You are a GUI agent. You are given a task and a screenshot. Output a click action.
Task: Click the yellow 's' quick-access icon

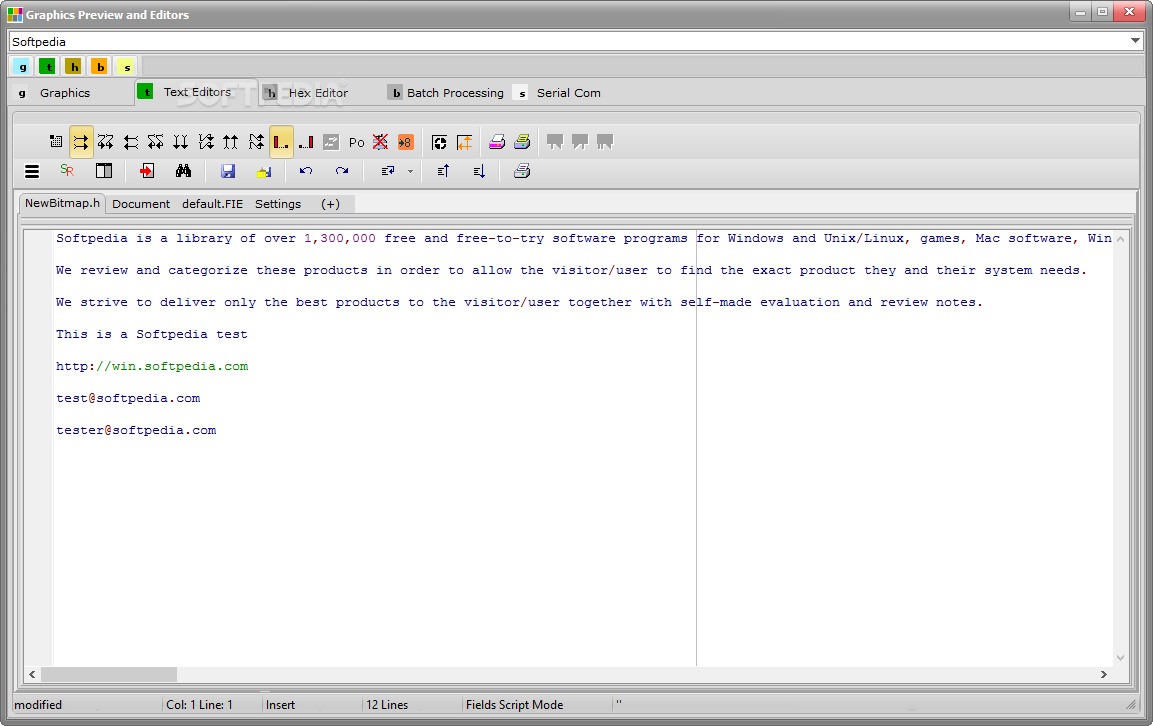point(126,67)
